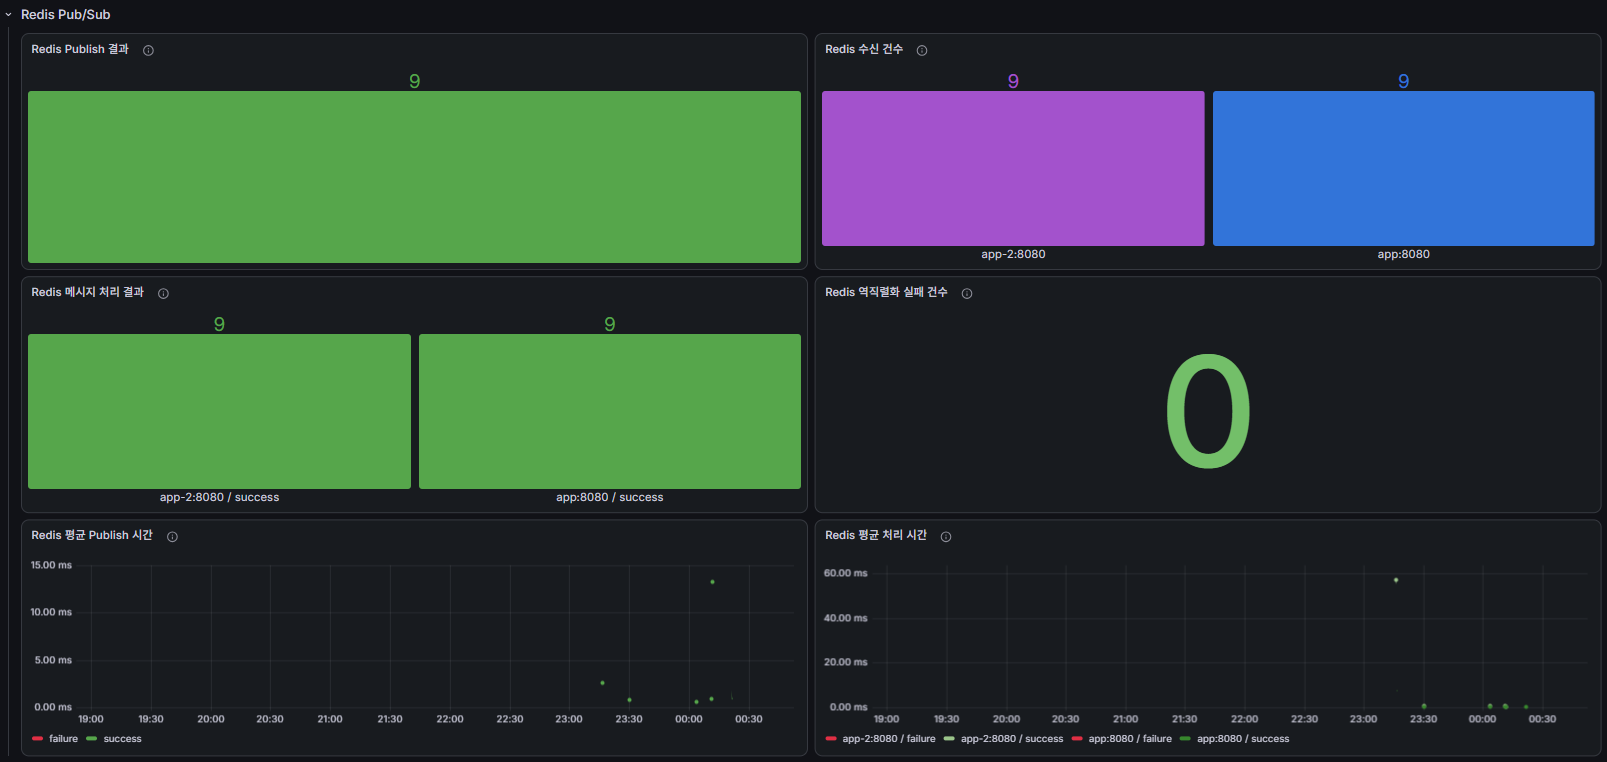Select the green tile above app-2:8080 / success
The width and height of the screenshot is (1607, 762).
coord(219,411)
